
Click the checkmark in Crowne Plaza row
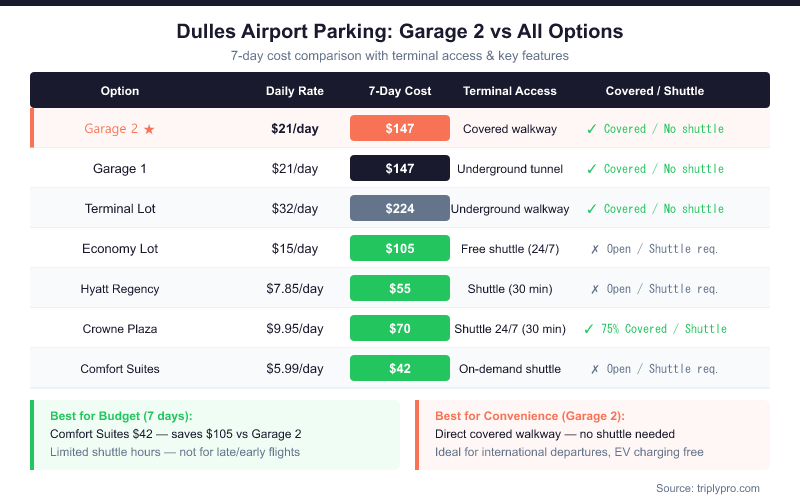tap(589, 329)
